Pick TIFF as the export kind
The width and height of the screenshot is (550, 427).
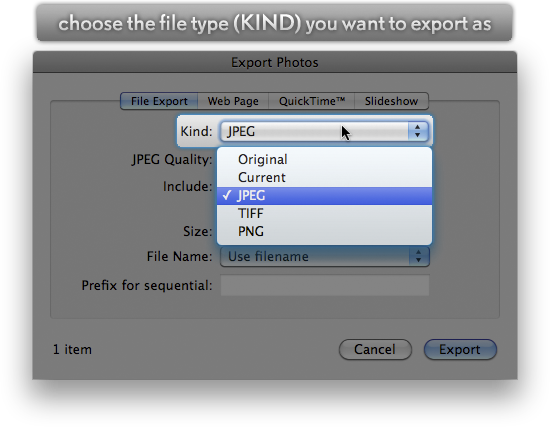[x=324, y=213]
